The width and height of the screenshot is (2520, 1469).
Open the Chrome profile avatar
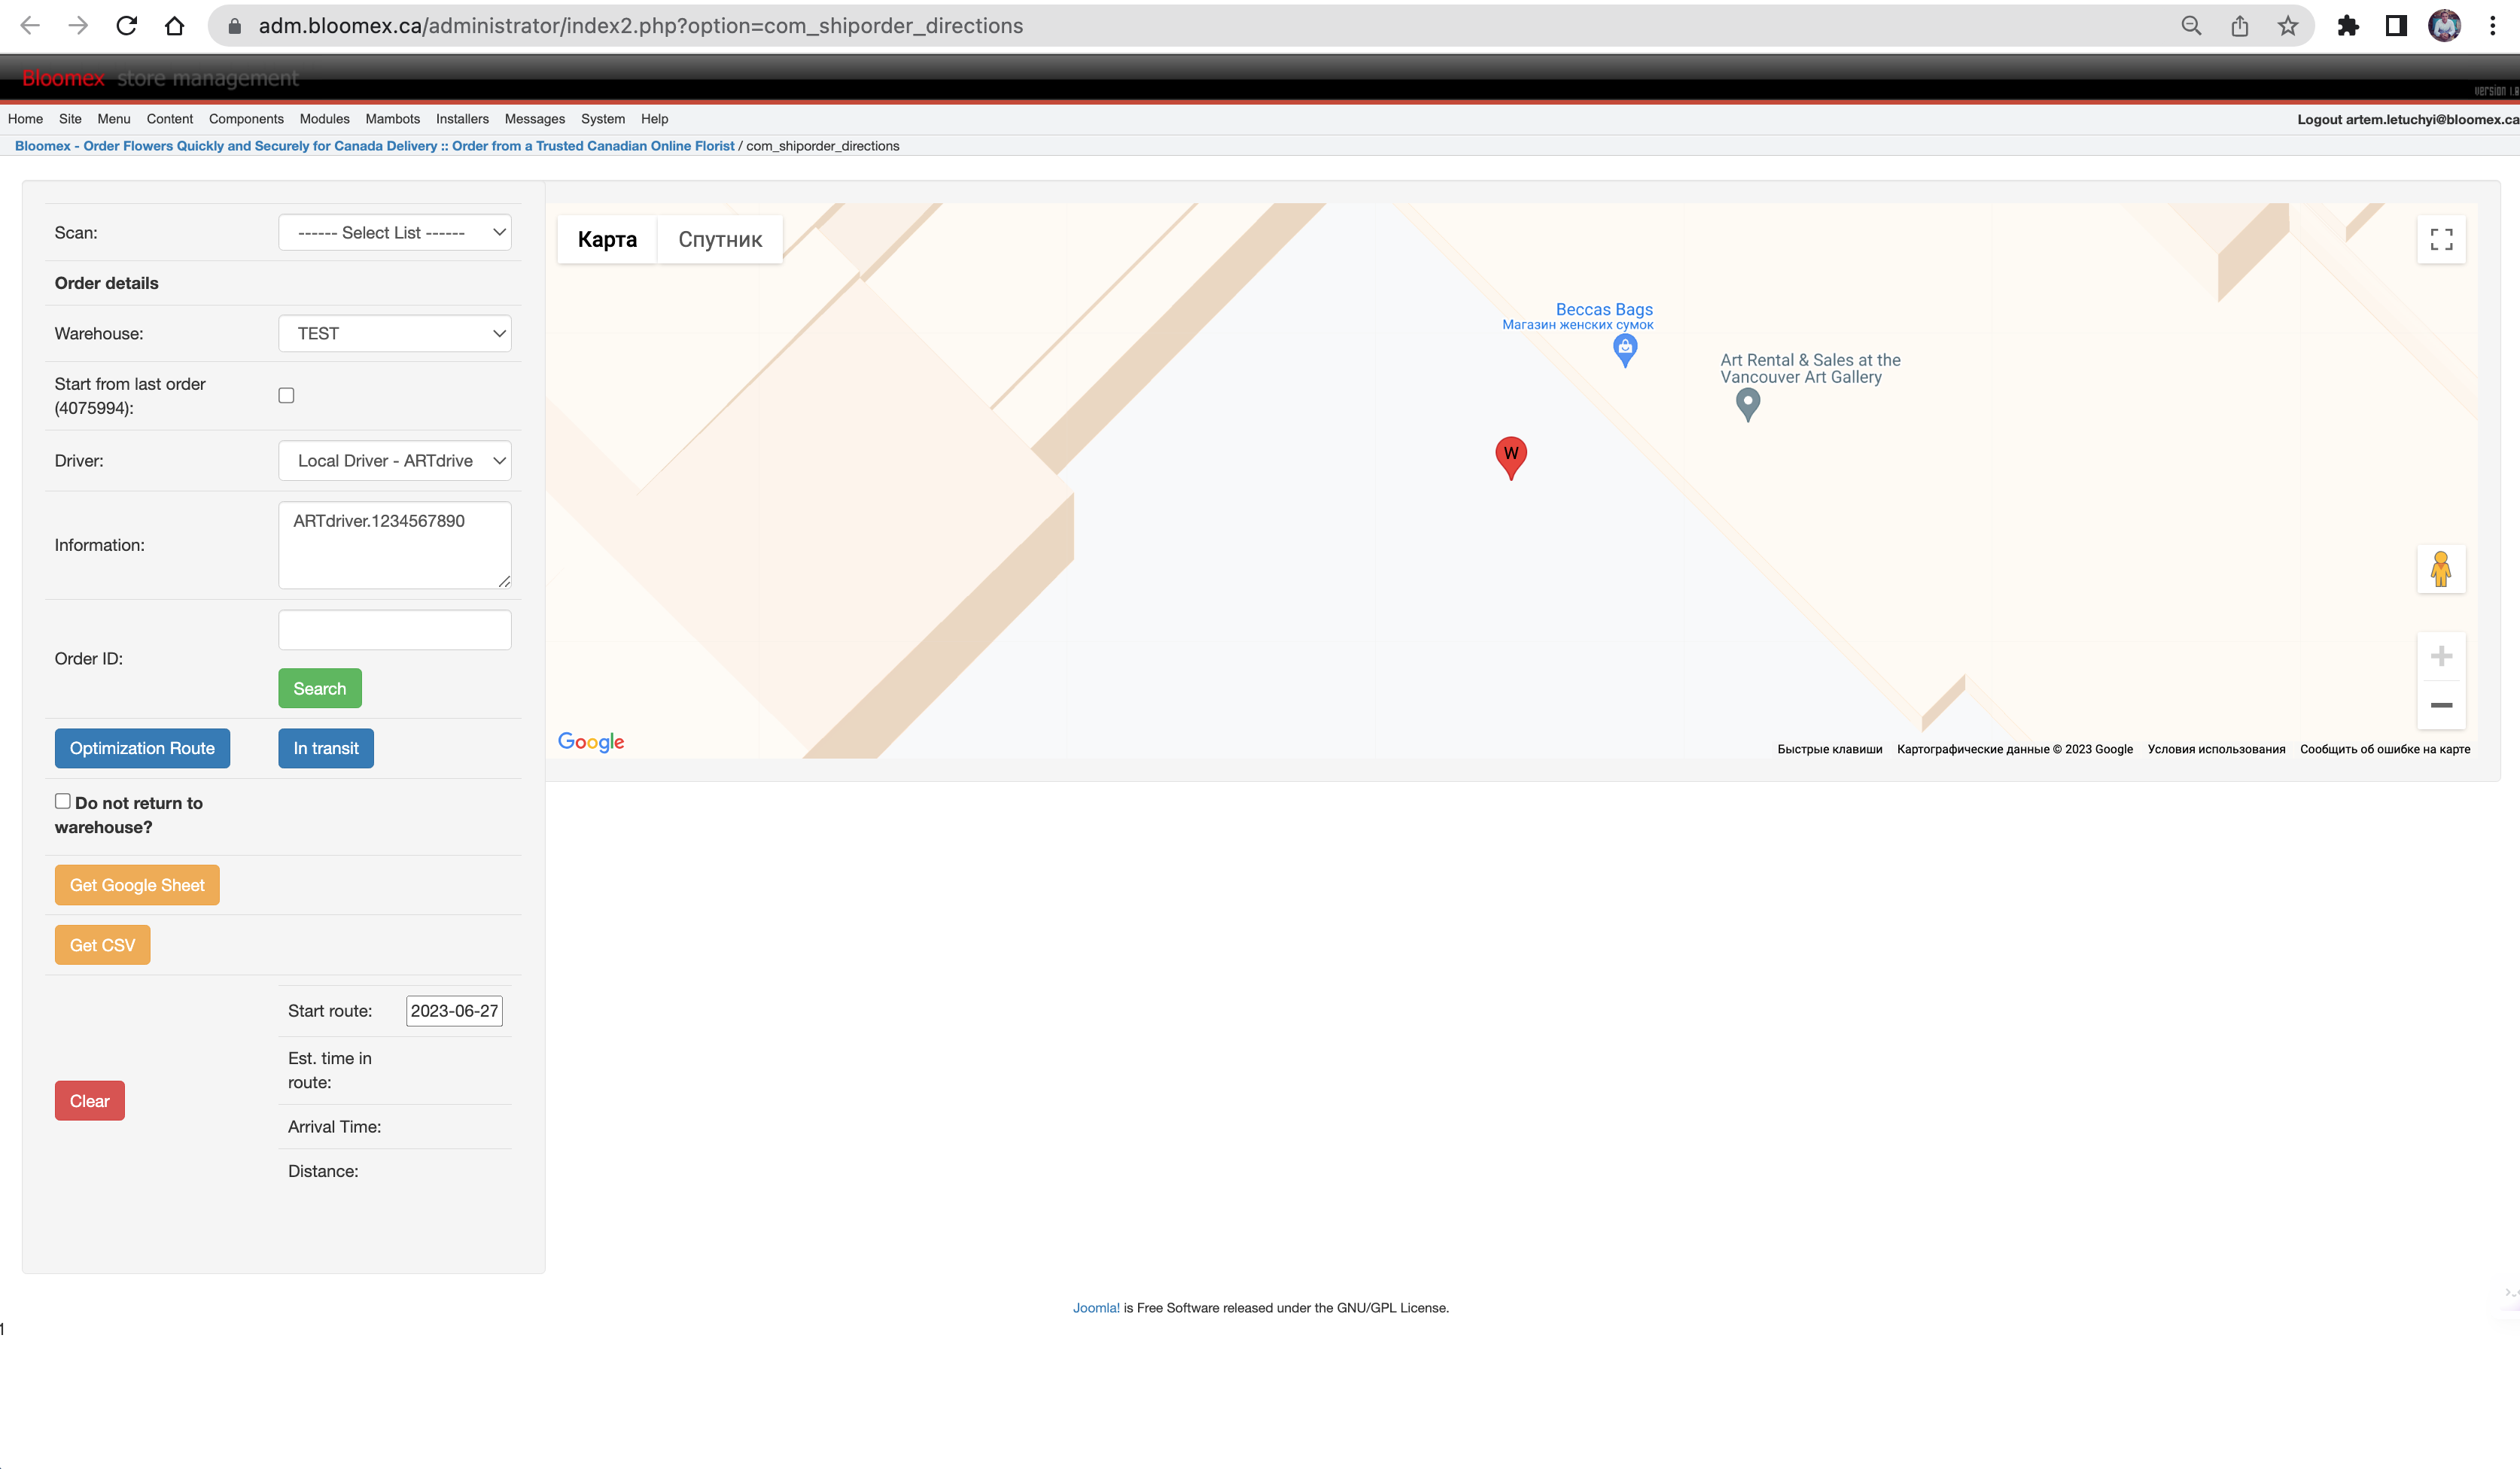point(2444,26)
